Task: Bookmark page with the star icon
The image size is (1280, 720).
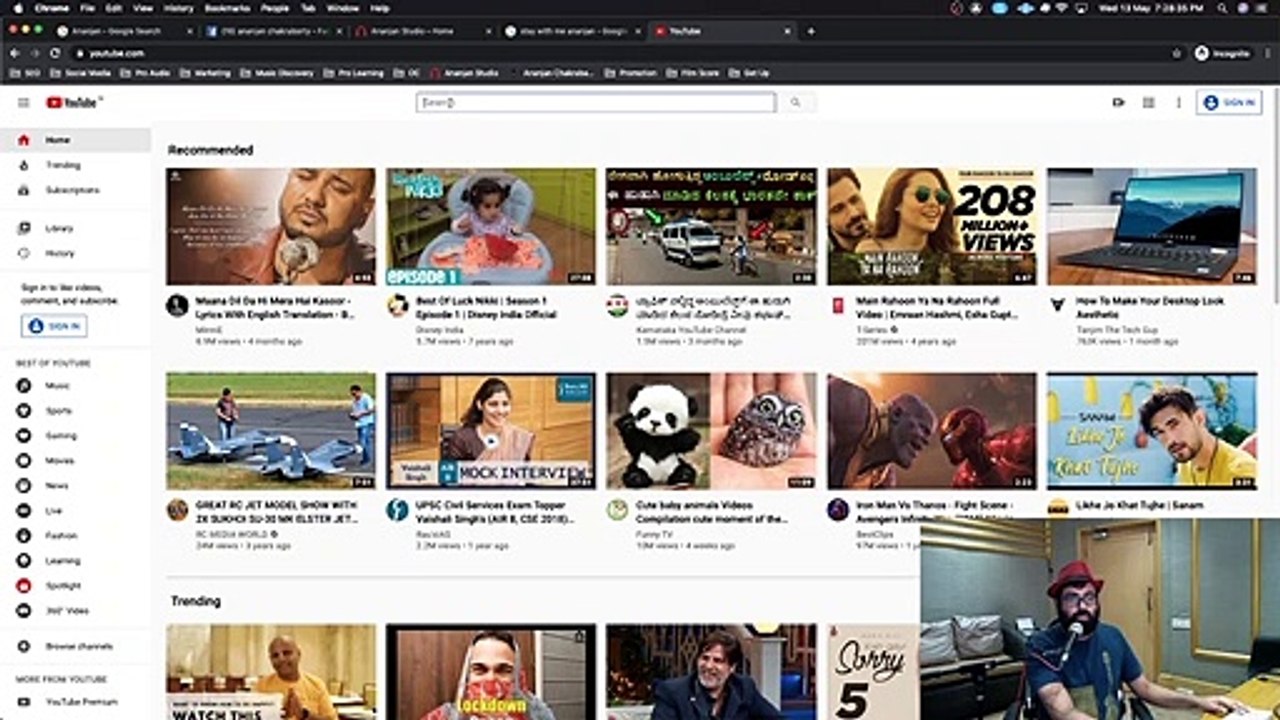Action: [x=1177, y=53]
